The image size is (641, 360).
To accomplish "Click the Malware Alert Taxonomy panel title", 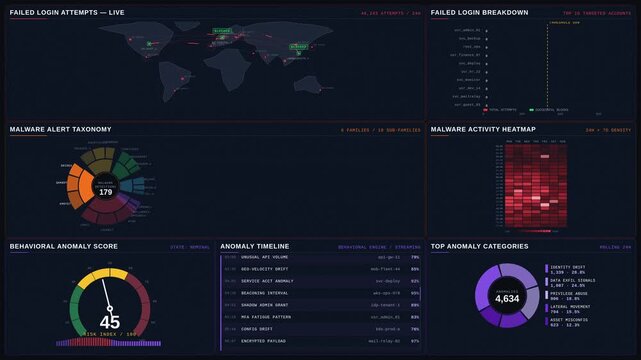I will coord(61,130).
